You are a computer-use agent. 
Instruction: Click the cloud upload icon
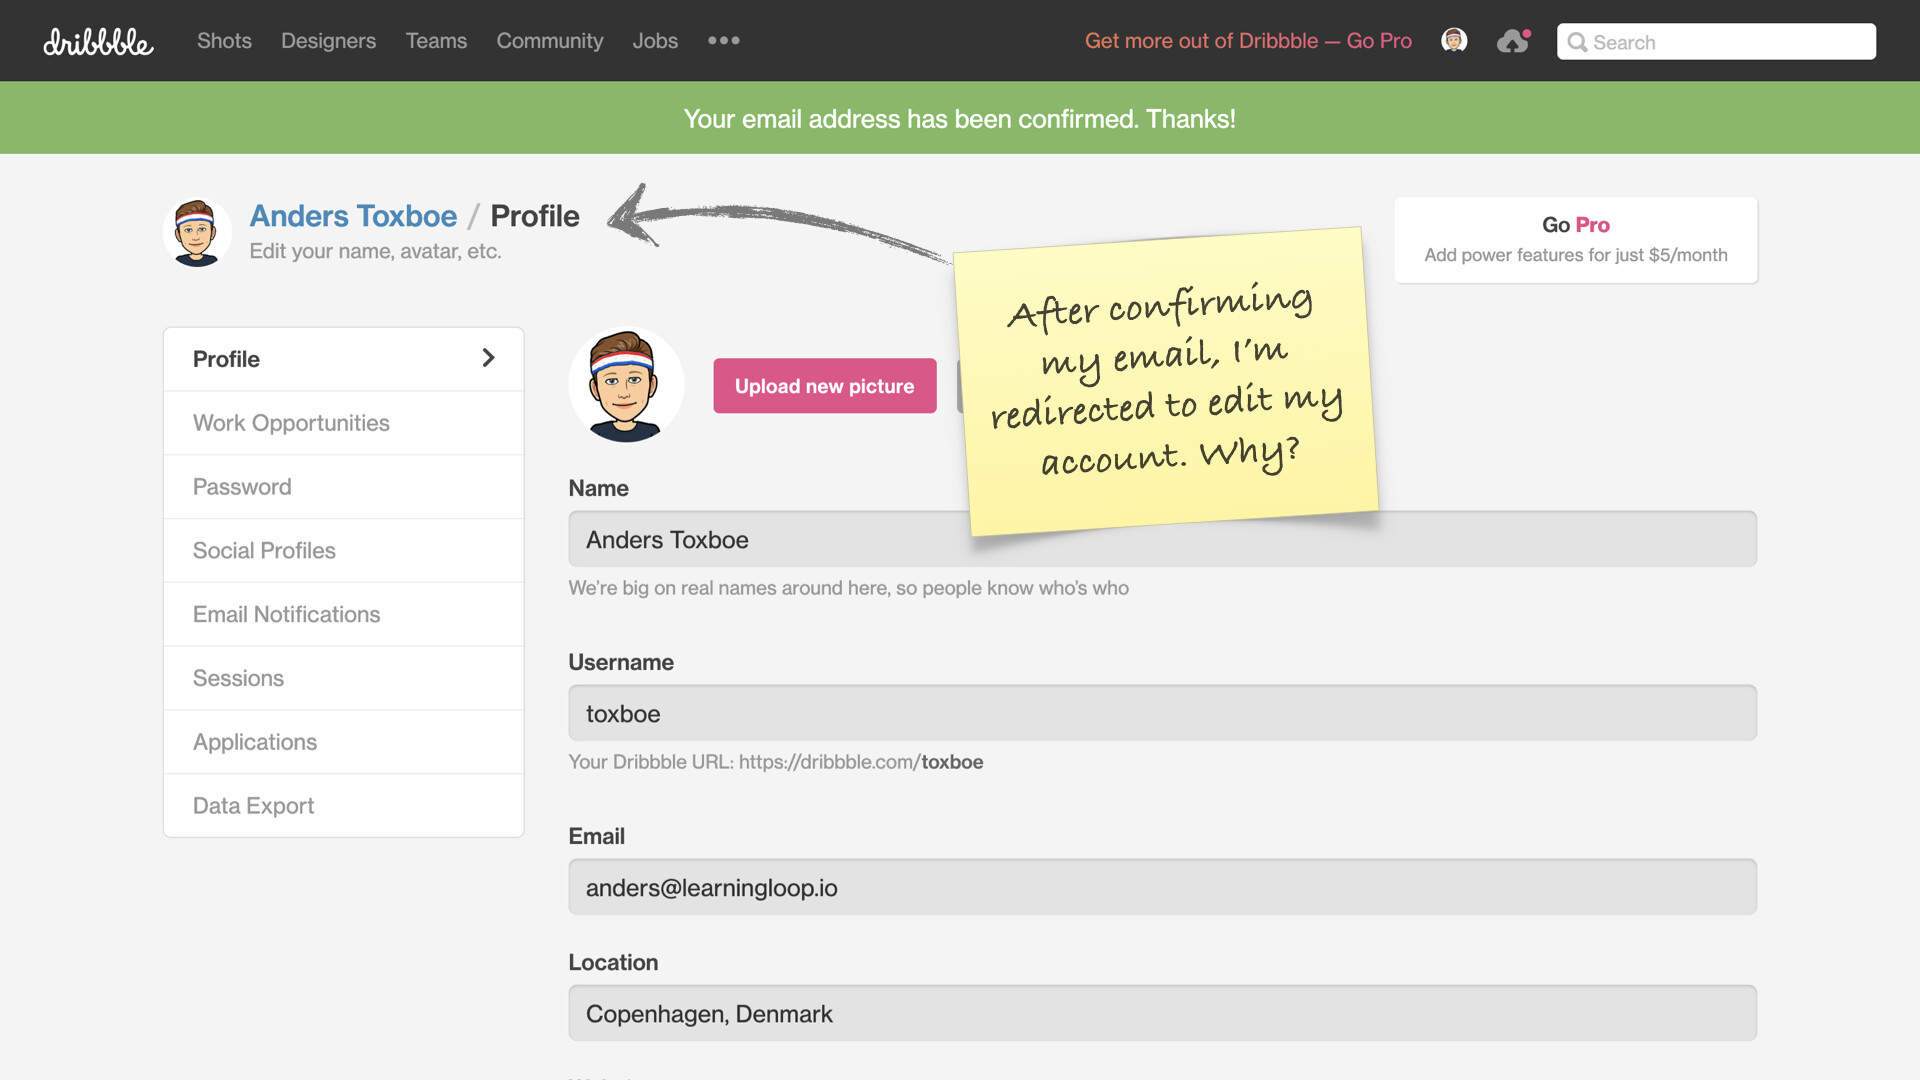click(1513, 41)
